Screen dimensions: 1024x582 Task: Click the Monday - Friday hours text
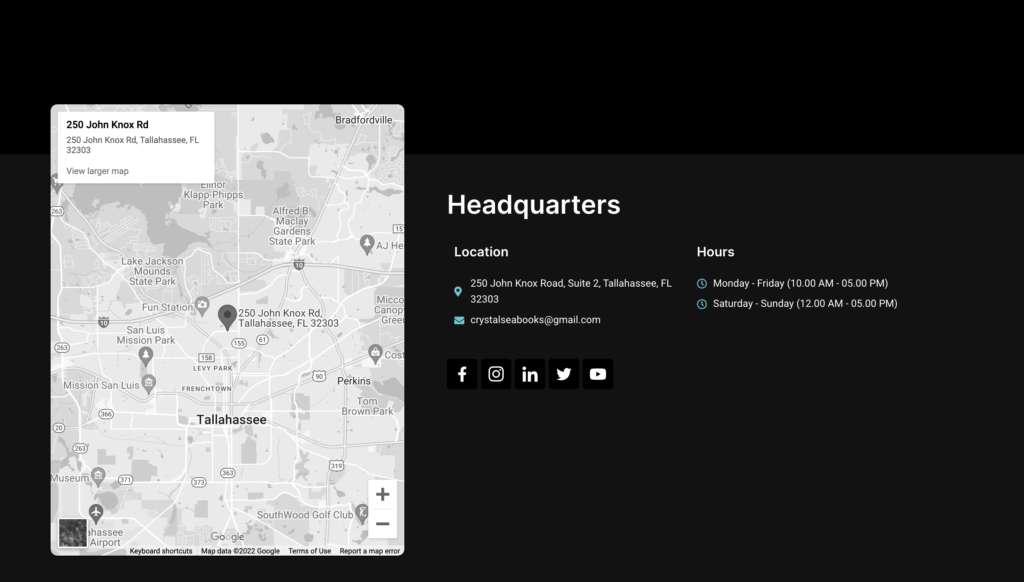click(800, 283)
